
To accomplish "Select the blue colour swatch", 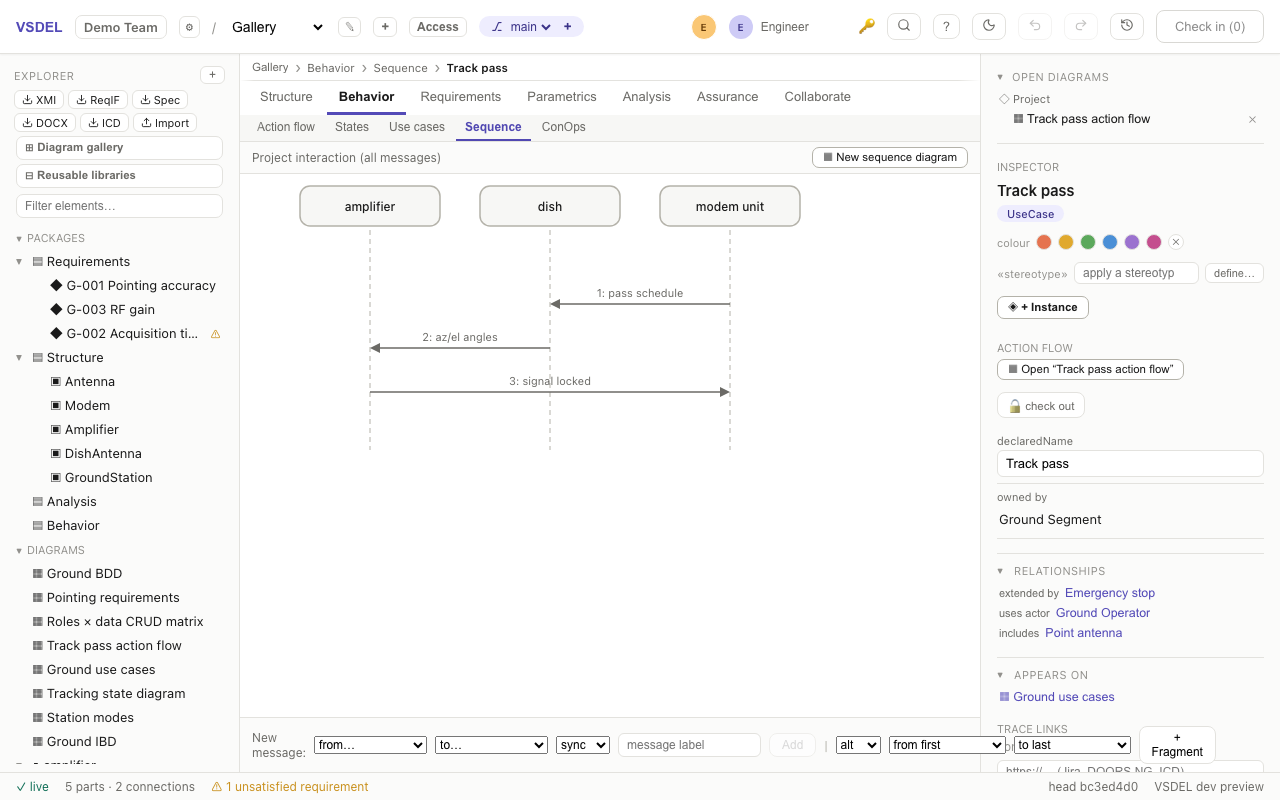I will (x=1110, y=242).
